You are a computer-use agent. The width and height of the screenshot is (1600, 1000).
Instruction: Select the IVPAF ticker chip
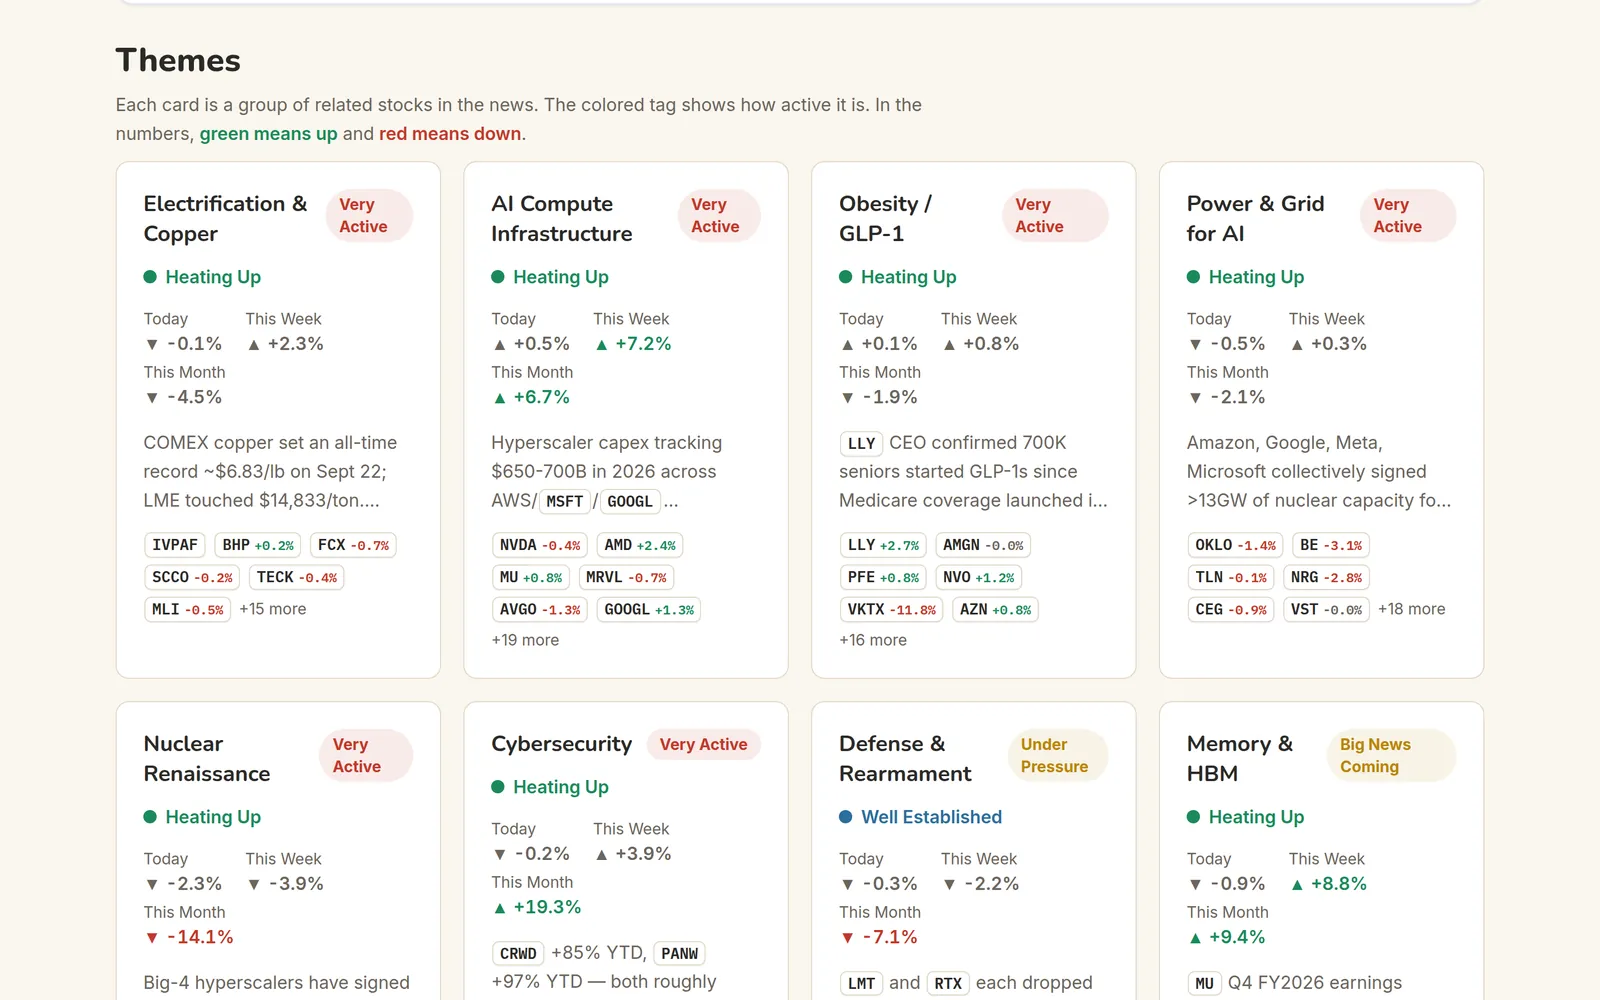(175, 545)
